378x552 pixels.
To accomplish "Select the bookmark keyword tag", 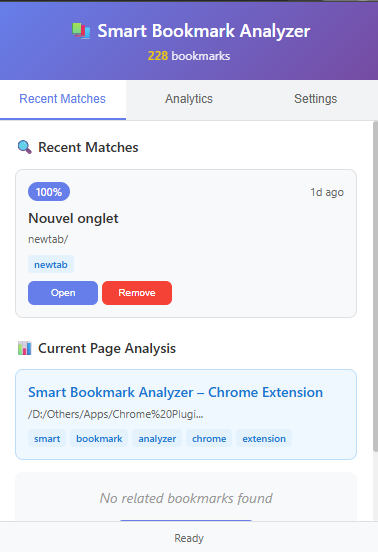I will pyautogui.click(x=99, y=439).
